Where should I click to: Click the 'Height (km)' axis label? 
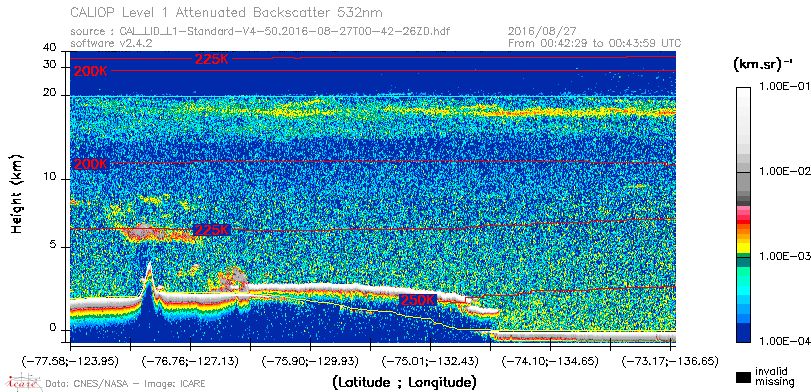tap(17, 193)
